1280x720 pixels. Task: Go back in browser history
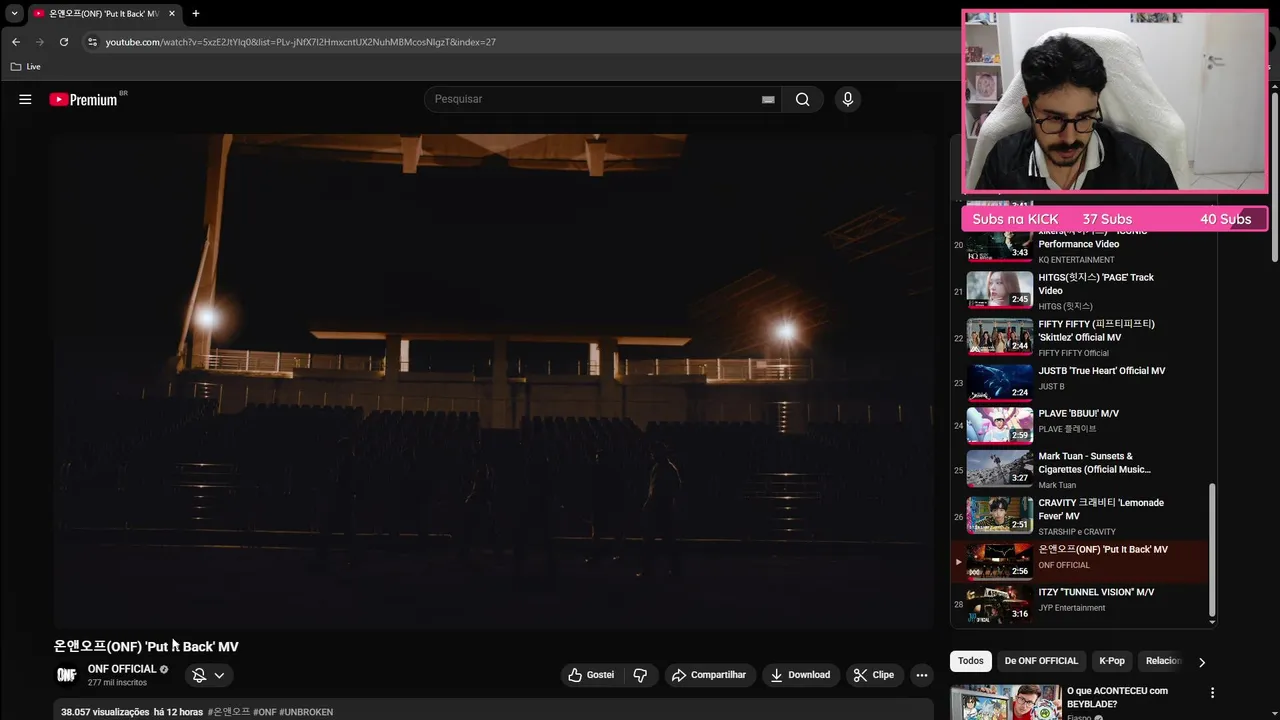coord(15,42)
